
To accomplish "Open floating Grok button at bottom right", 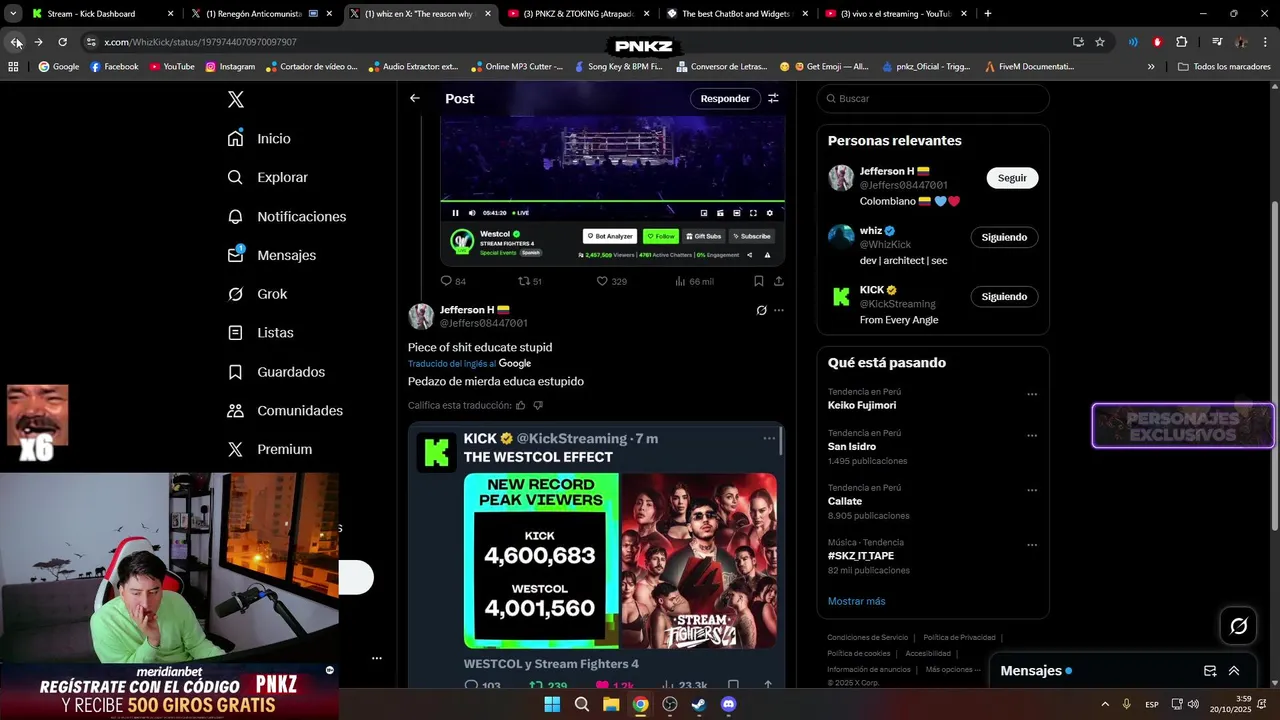I will coord(1238,626).
